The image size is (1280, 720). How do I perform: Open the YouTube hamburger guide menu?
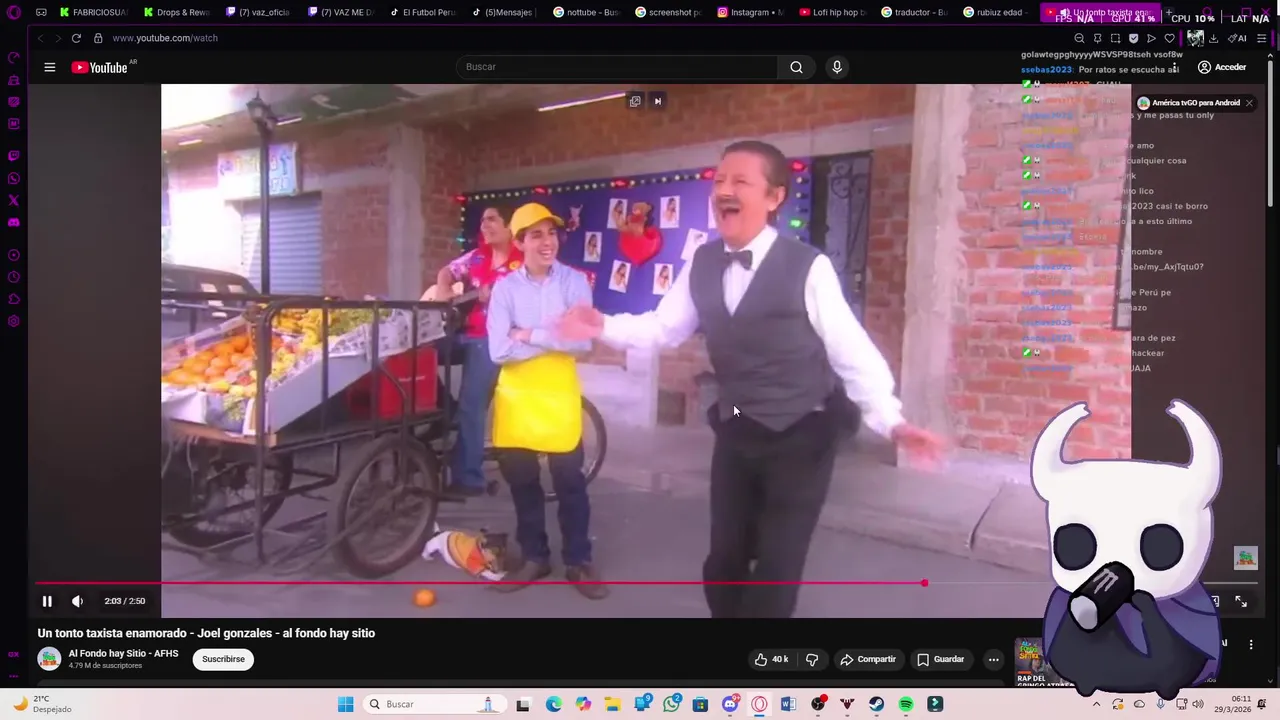point(49,67)
